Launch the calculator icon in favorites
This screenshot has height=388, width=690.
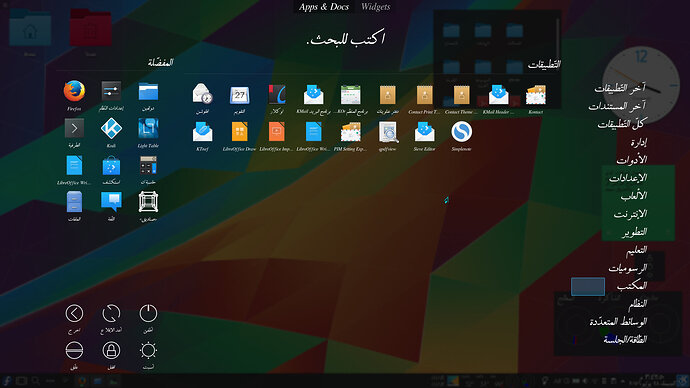coord(148,165)
